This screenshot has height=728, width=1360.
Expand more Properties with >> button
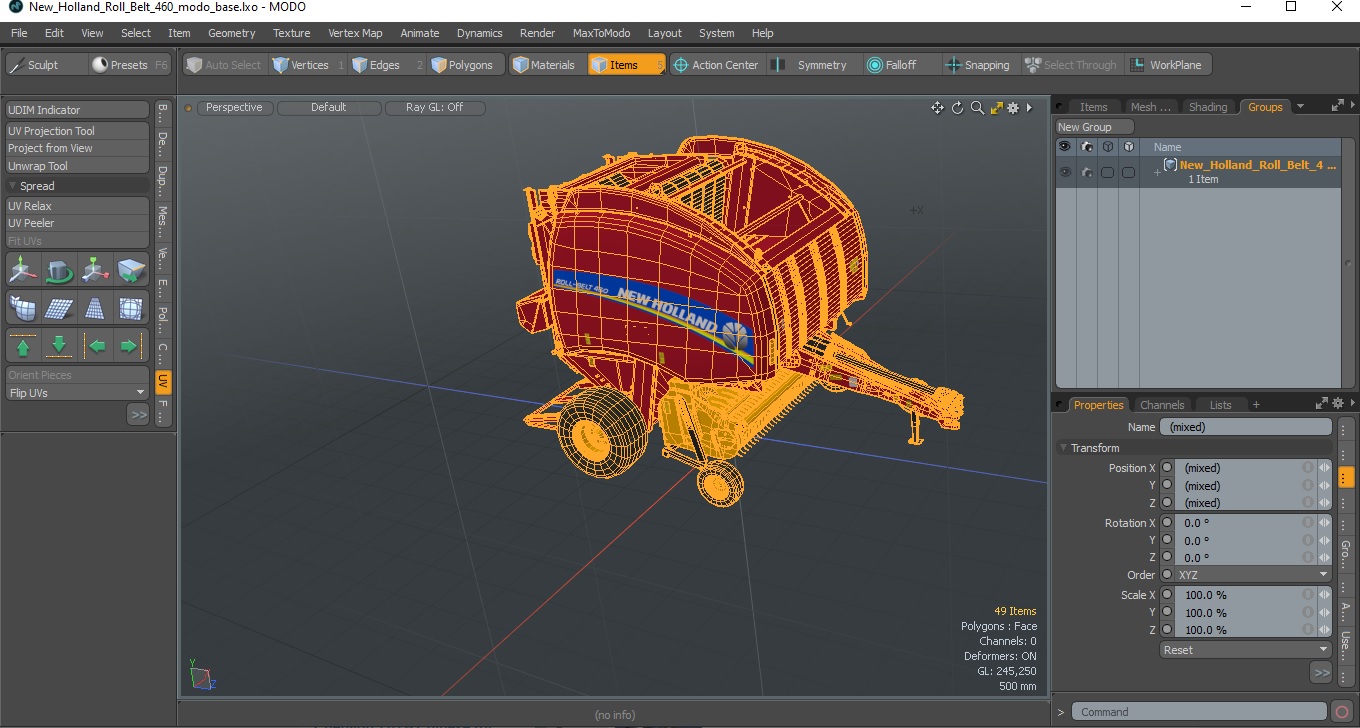point(1321,673)
